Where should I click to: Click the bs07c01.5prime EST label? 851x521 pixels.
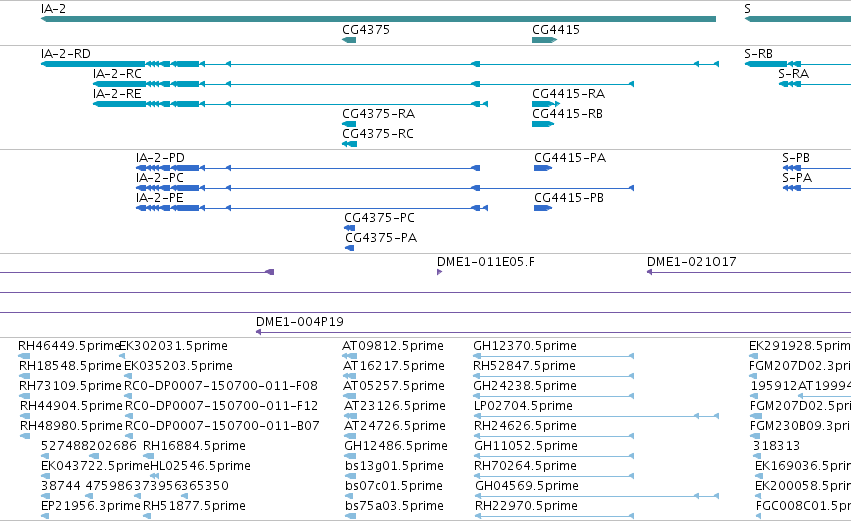(x=394, y=487)
